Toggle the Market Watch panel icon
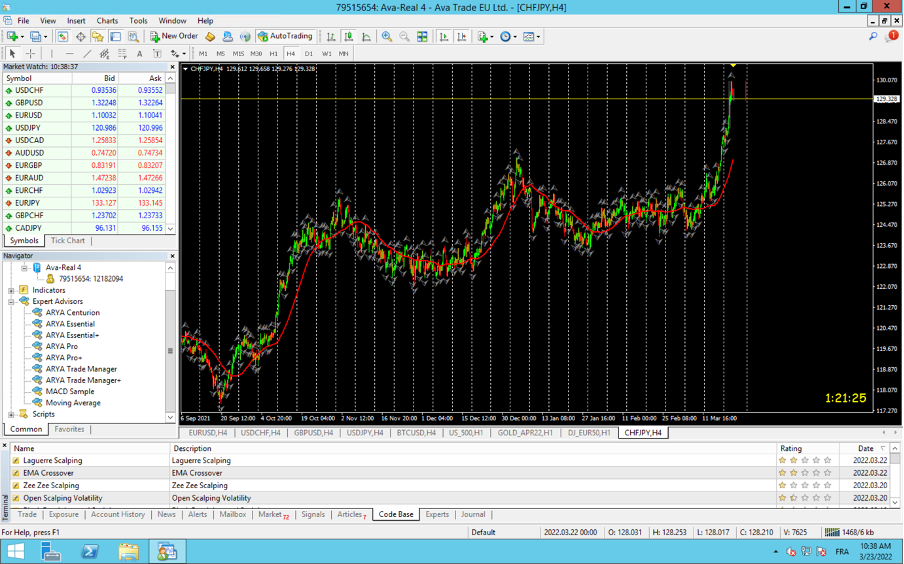Screen dimensions: 904x564 coord(63,36)
